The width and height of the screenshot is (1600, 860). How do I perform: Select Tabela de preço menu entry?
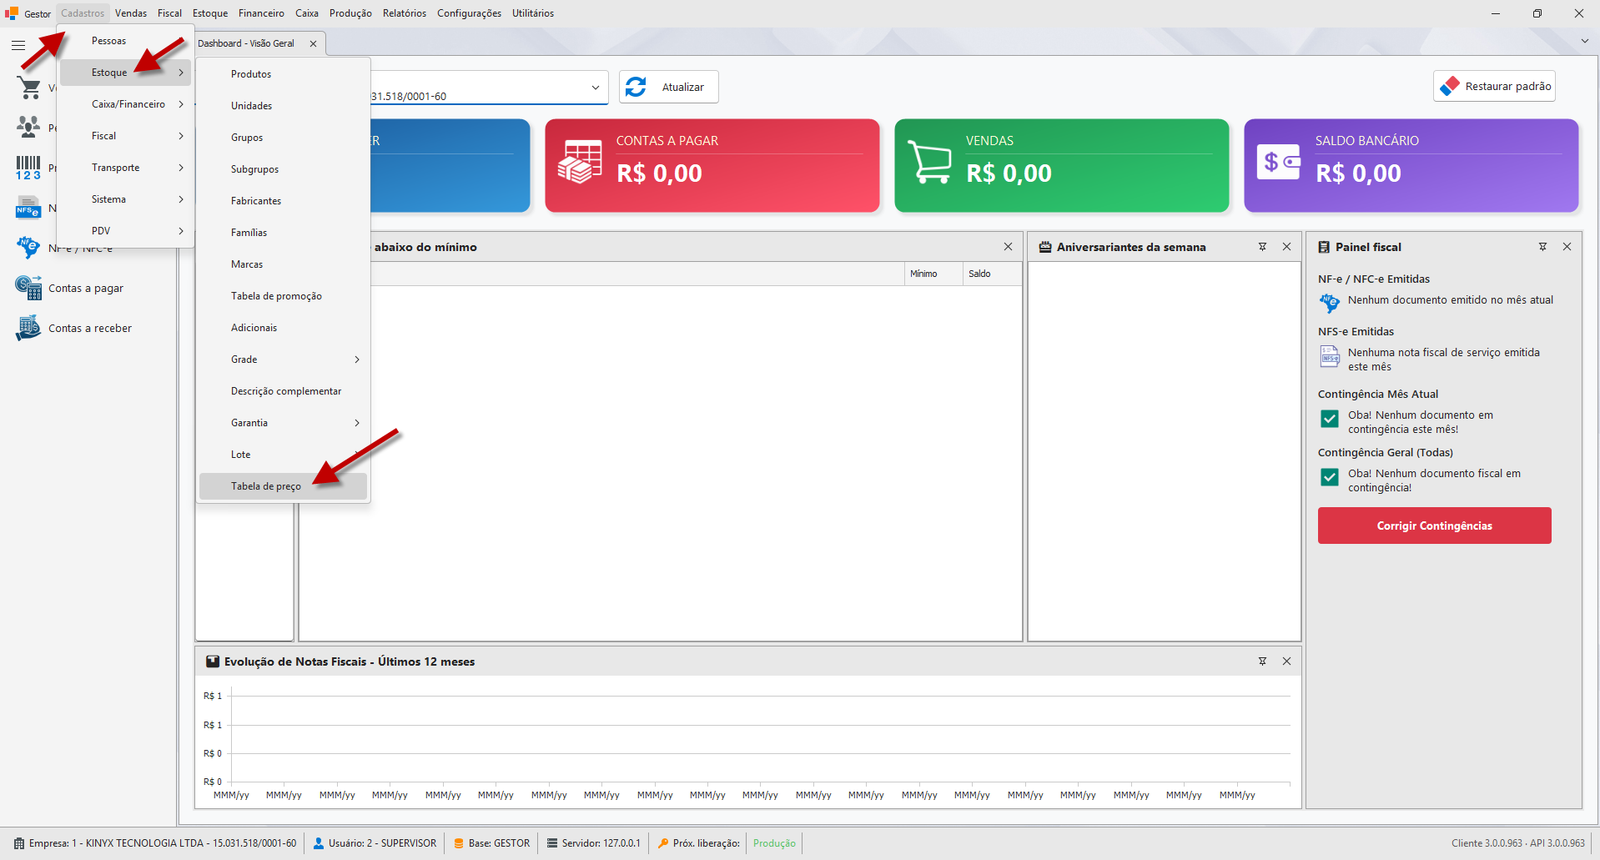click(x=284, y=487)
